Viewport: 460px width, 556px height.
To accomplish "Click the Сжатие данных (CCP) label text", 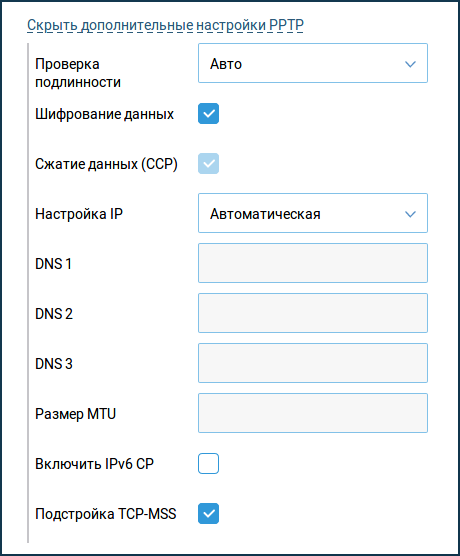I will tap(106, 164).
